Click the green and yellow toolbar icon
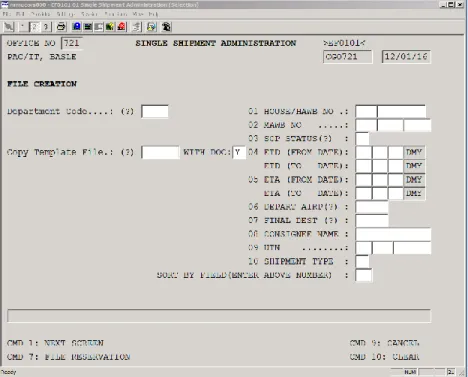Screen dimensions: 468x377 (x=110, y=27)
